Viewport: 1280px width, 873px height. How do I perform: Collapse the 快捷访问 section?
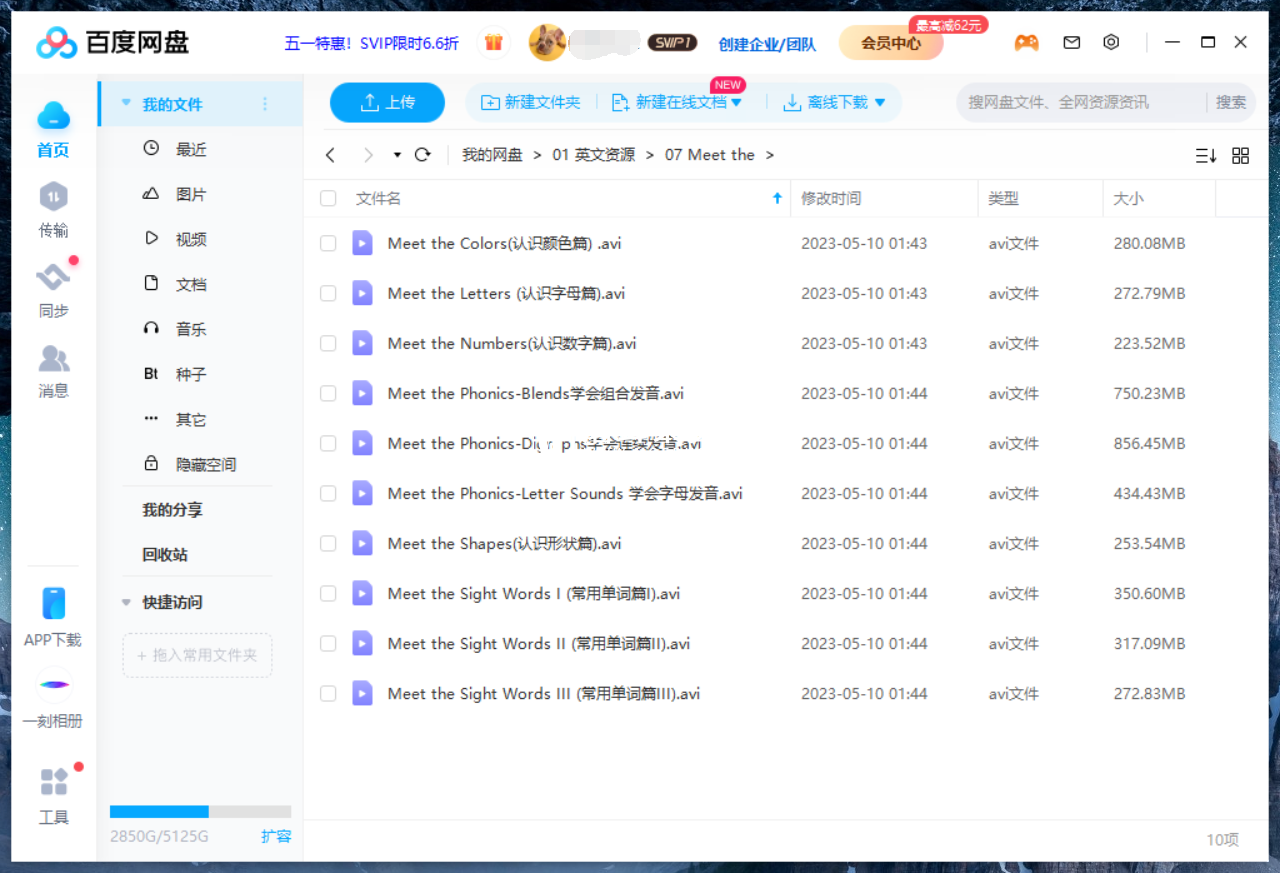pyautogui.click(x=126, y=602)
